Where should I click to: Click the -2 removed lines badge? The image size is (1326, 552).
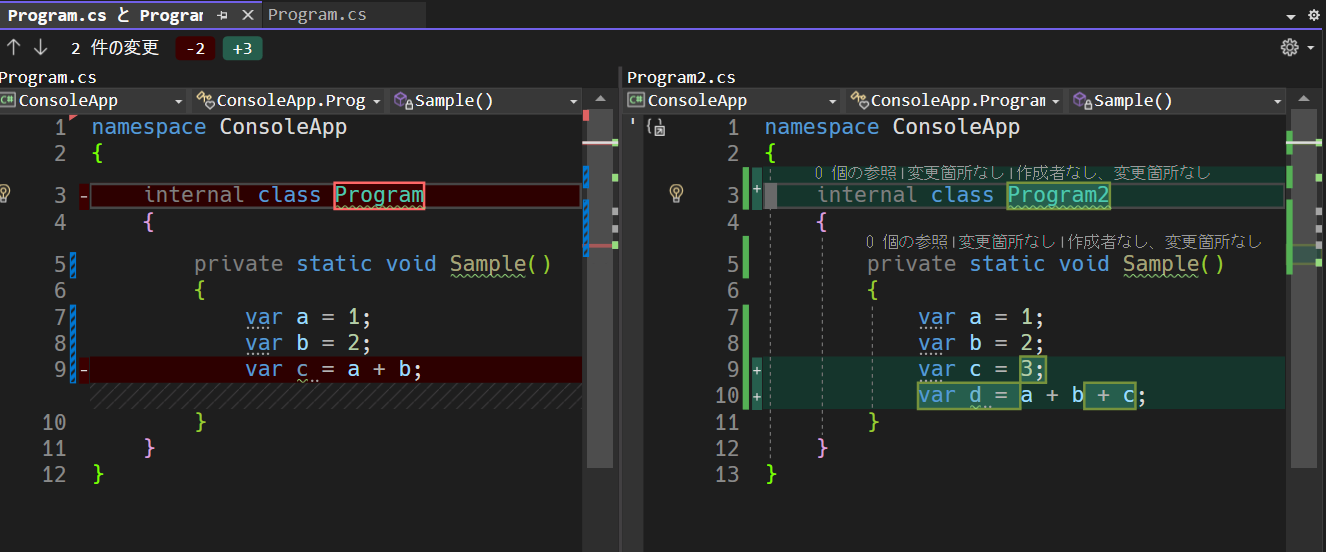click(195, 48)
